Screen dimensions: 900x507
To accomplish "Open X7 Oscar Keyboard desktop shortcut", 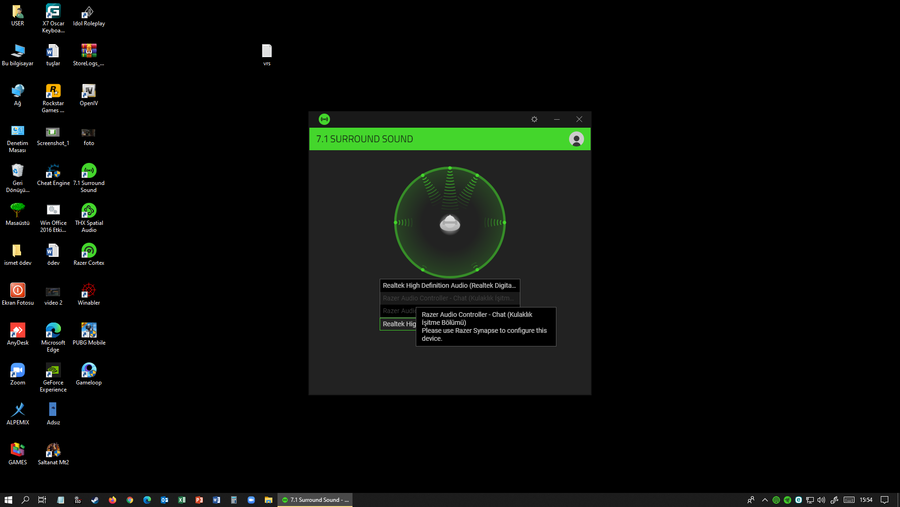I will [x=53, y=18].
